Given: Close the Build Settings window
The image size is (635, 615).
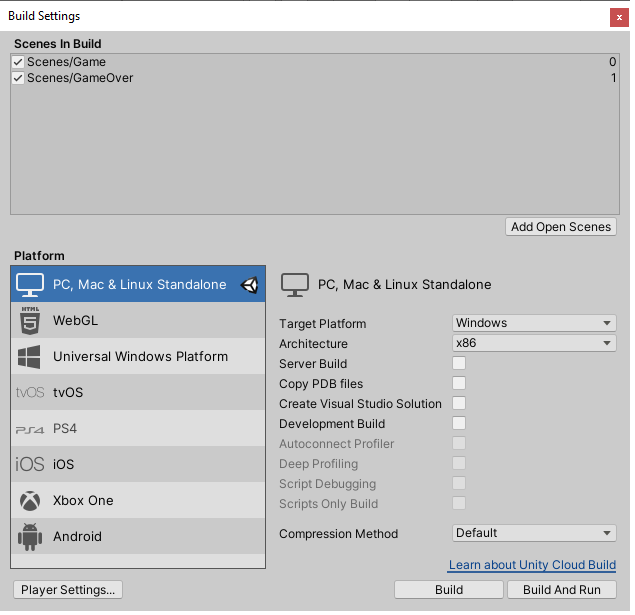Looking at the screenshot, I should tap(619, 17).
